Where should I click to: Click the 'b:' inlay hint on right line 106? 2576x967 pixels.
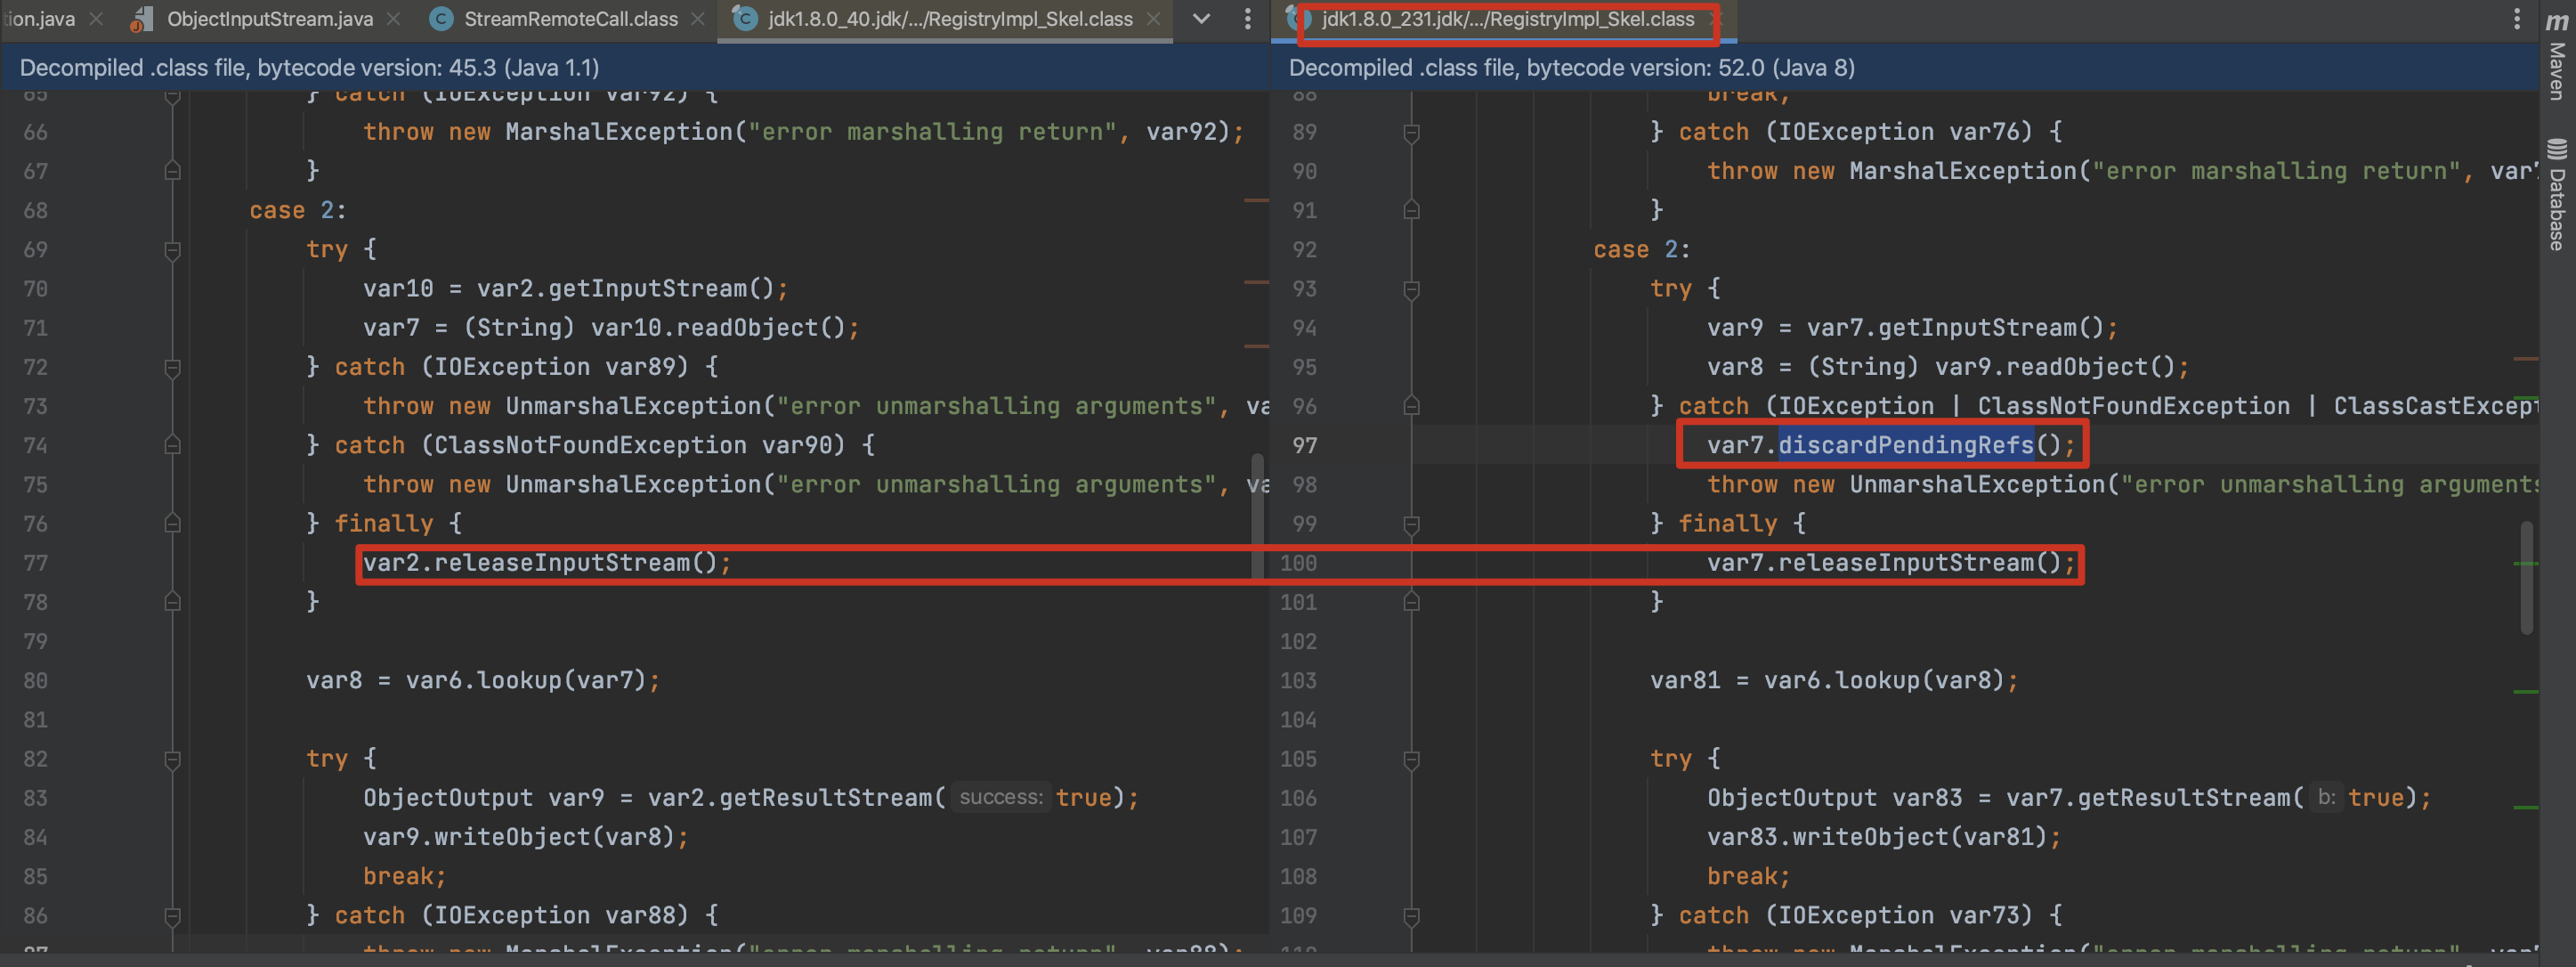pos(2326,798)
